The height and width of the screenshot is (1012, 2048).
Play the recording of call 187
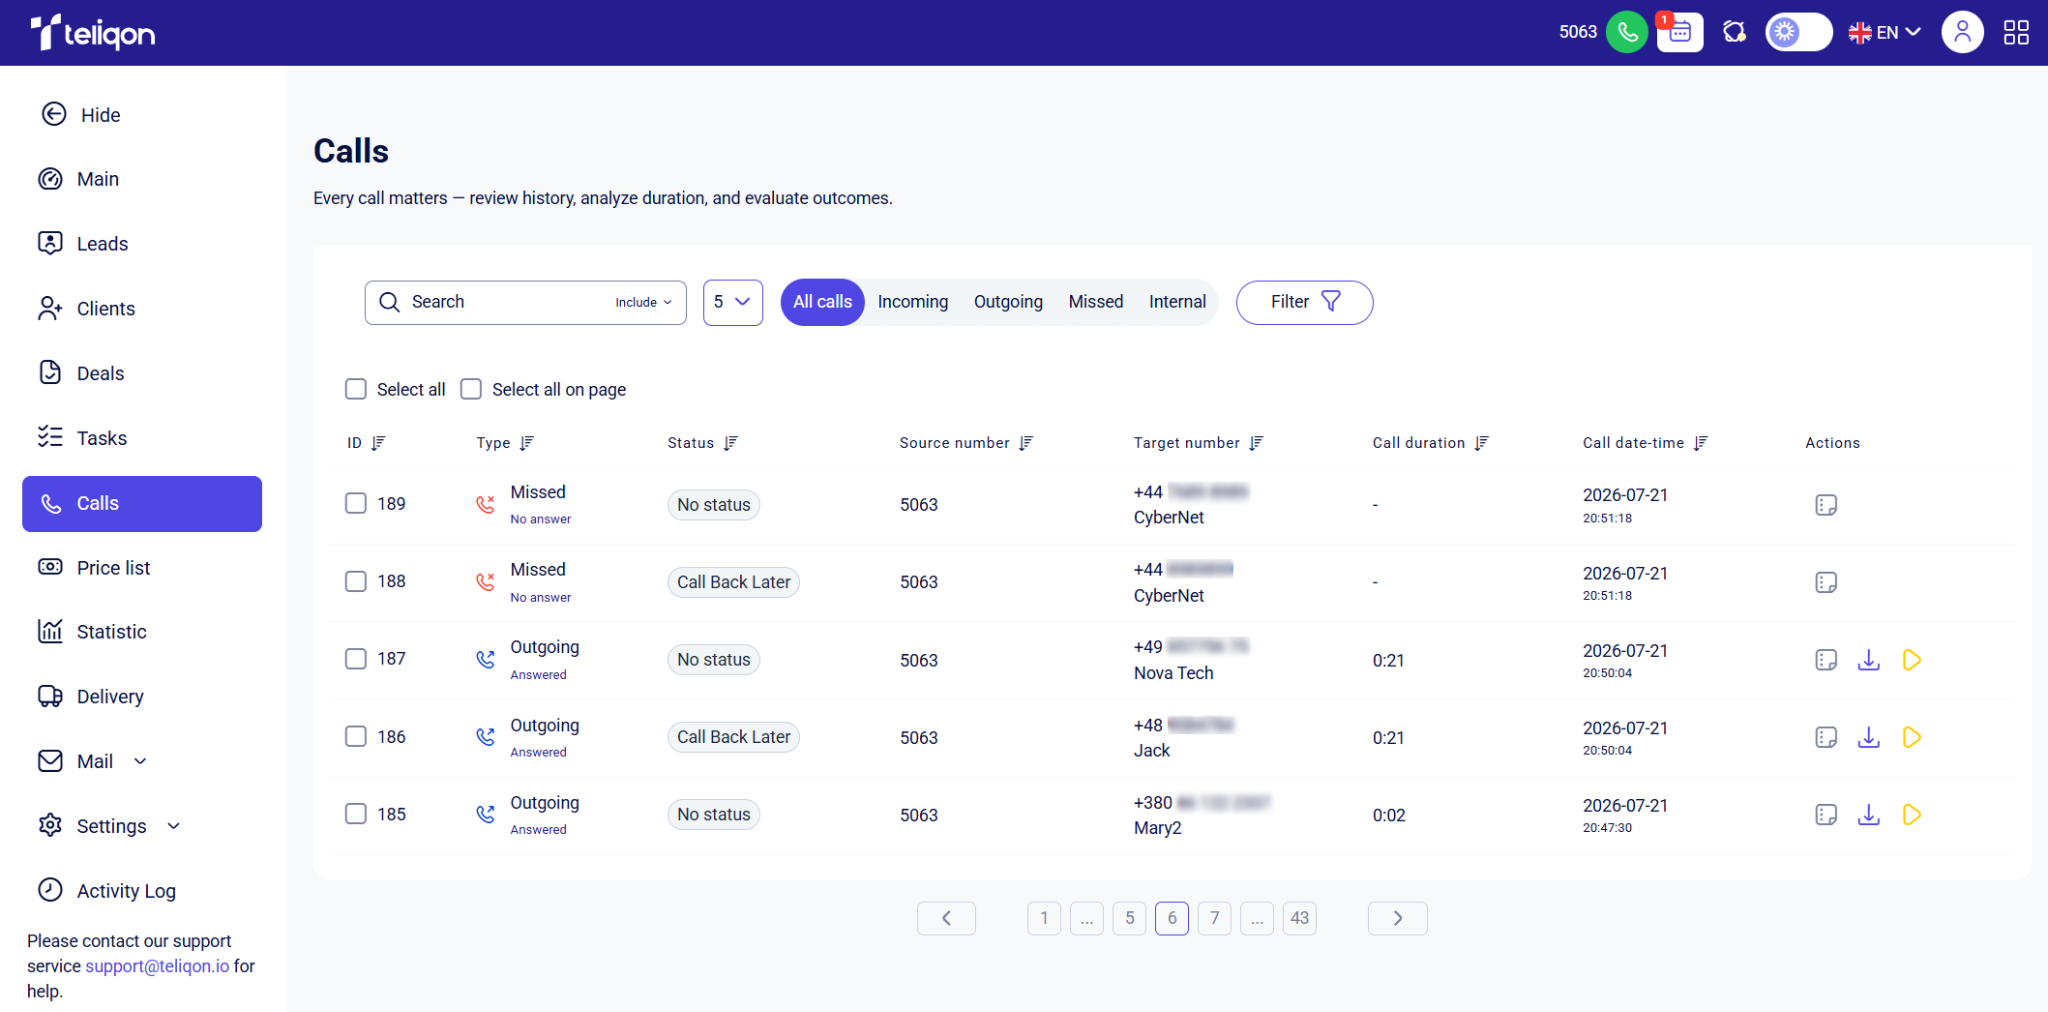coord(1911,660)
